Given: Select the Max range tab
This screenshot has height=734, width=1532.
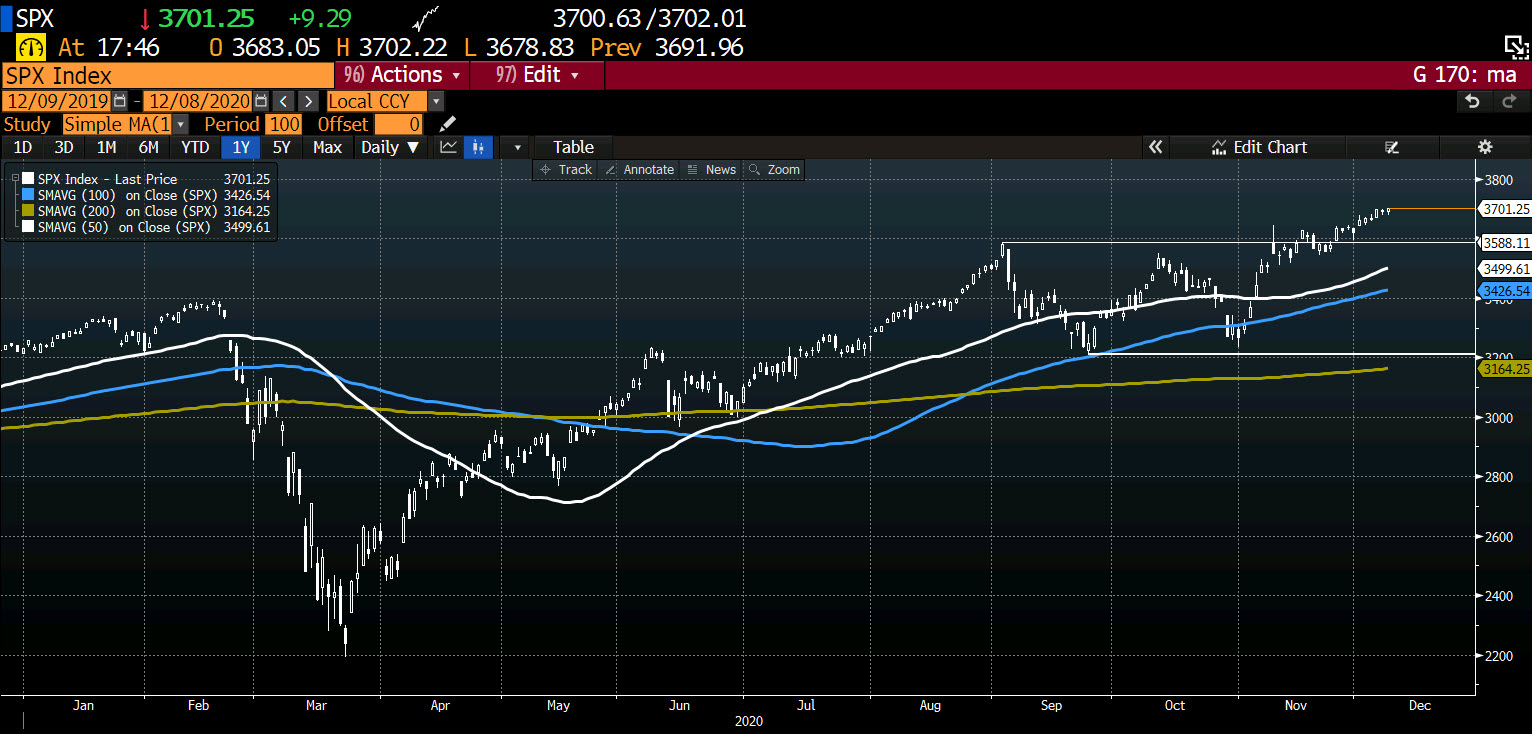Looking at the screenshot, I should click(327, 147).
